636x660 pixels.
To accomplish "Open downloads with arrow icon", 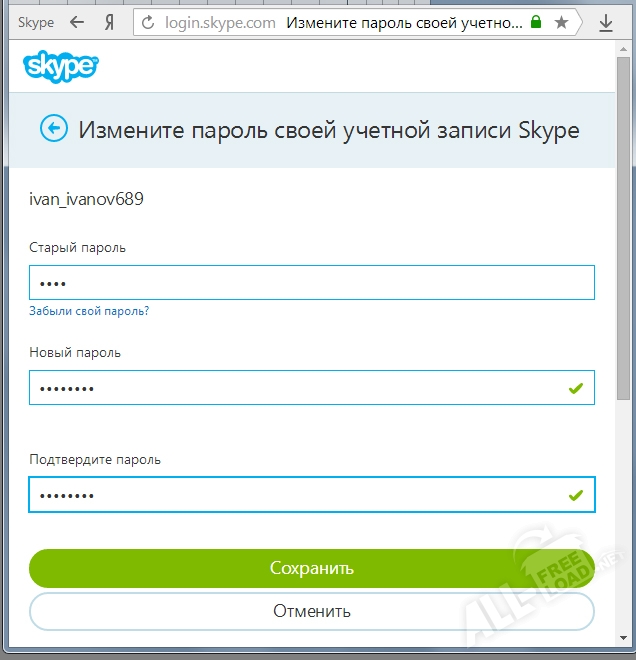I will pyautogui.click(x=606, y=23).
